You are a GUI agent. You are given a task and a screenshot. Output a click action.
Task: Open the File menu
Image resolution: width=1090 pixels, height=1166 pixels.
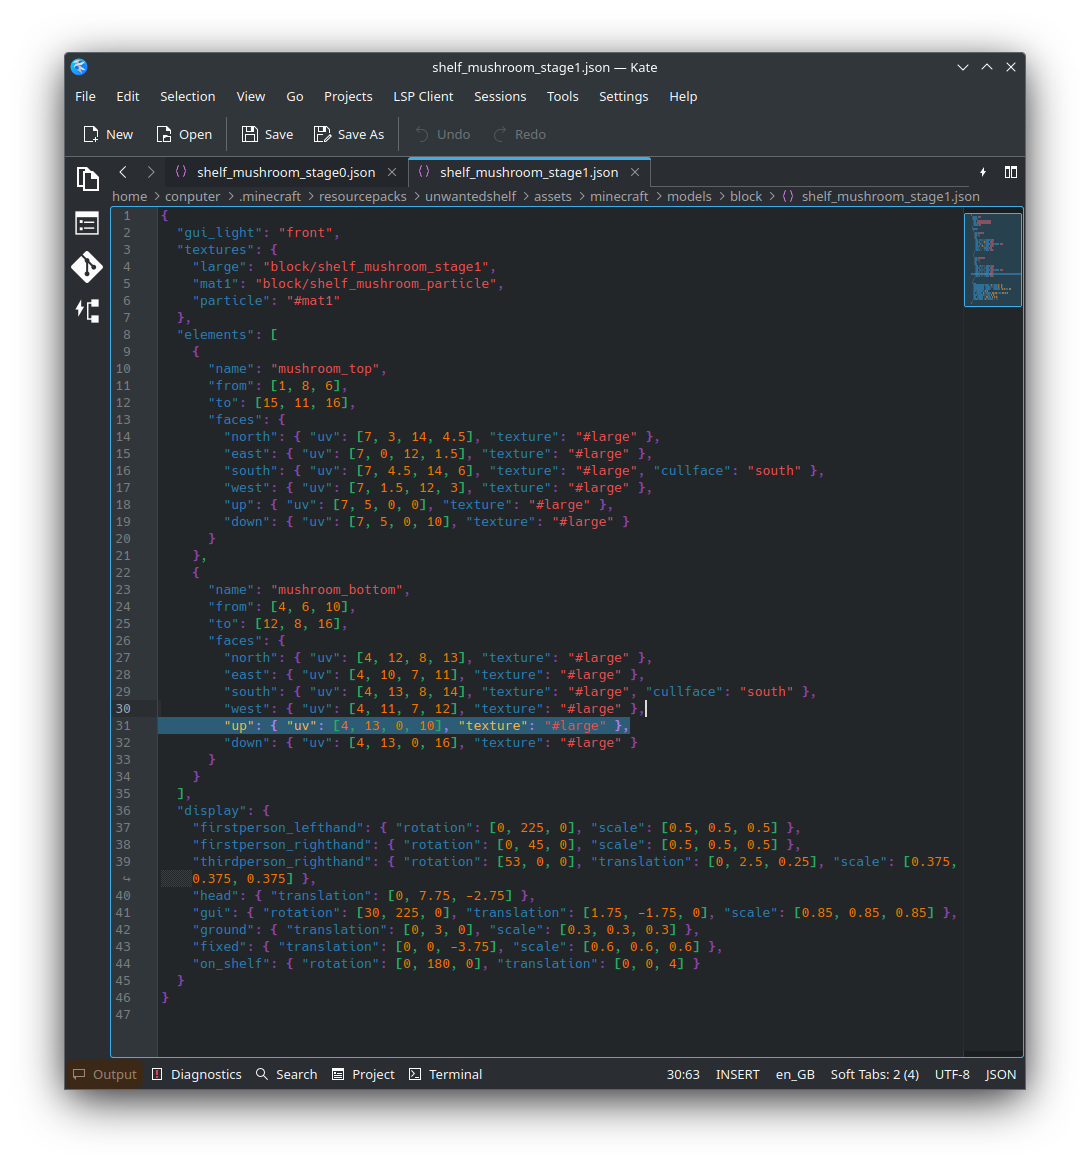click(86, 96)
